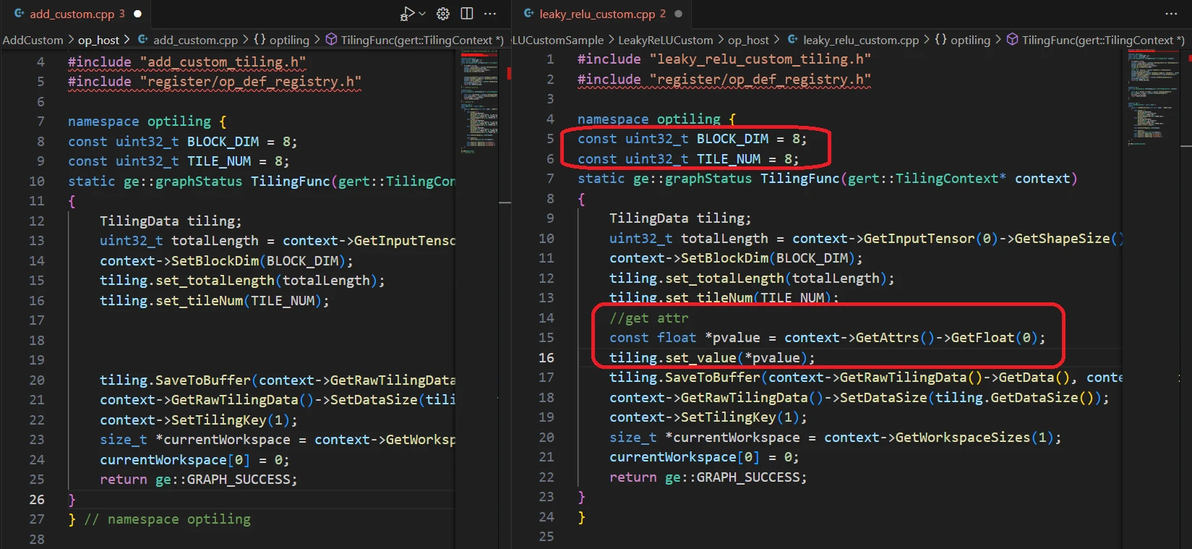Open the leaky_relu_custom.cpp breadcrumb item
This screenshot has width=1192, height=549.
(861, 40)
